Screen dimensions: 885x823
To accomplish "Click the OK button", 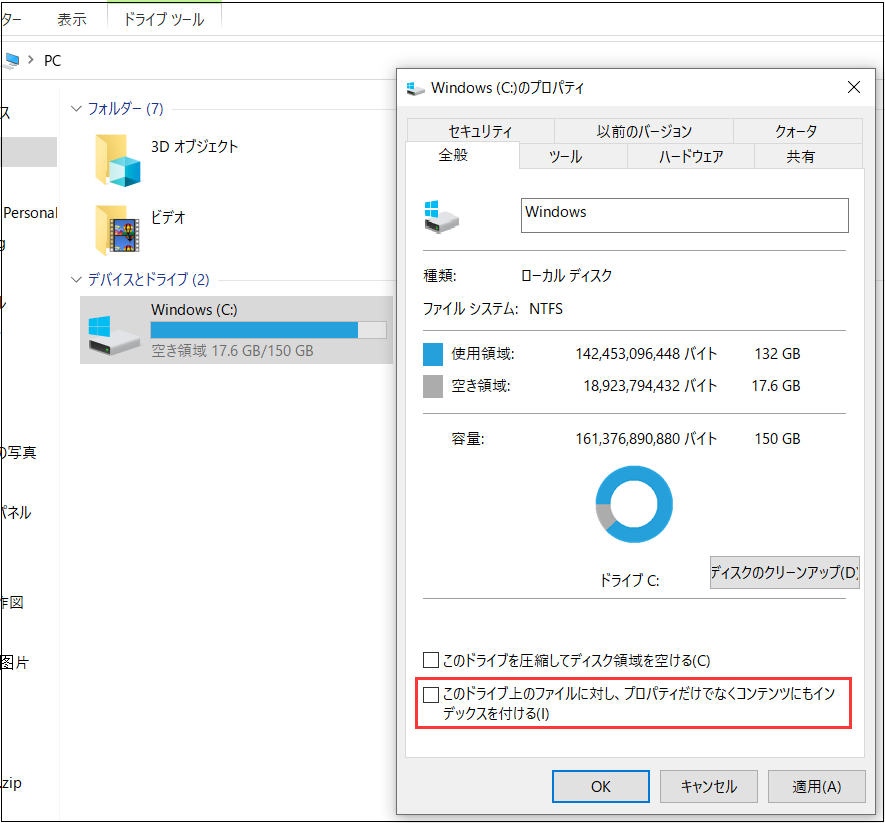I will click(x=601, y=786).
